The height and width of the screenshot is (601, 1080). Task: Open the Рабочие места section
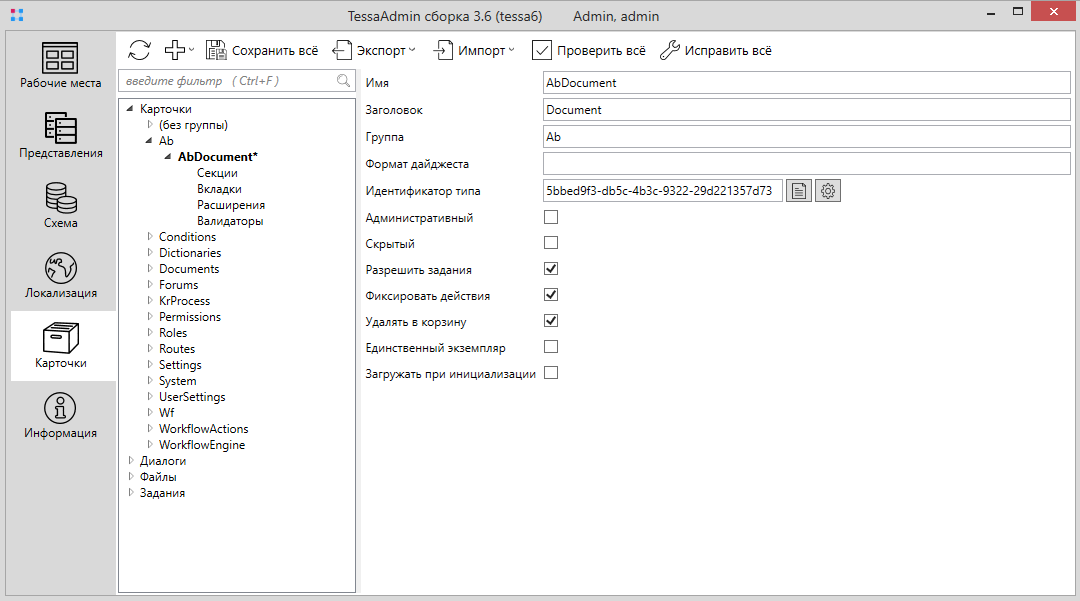pyautogui.click(x=61, y=65)
